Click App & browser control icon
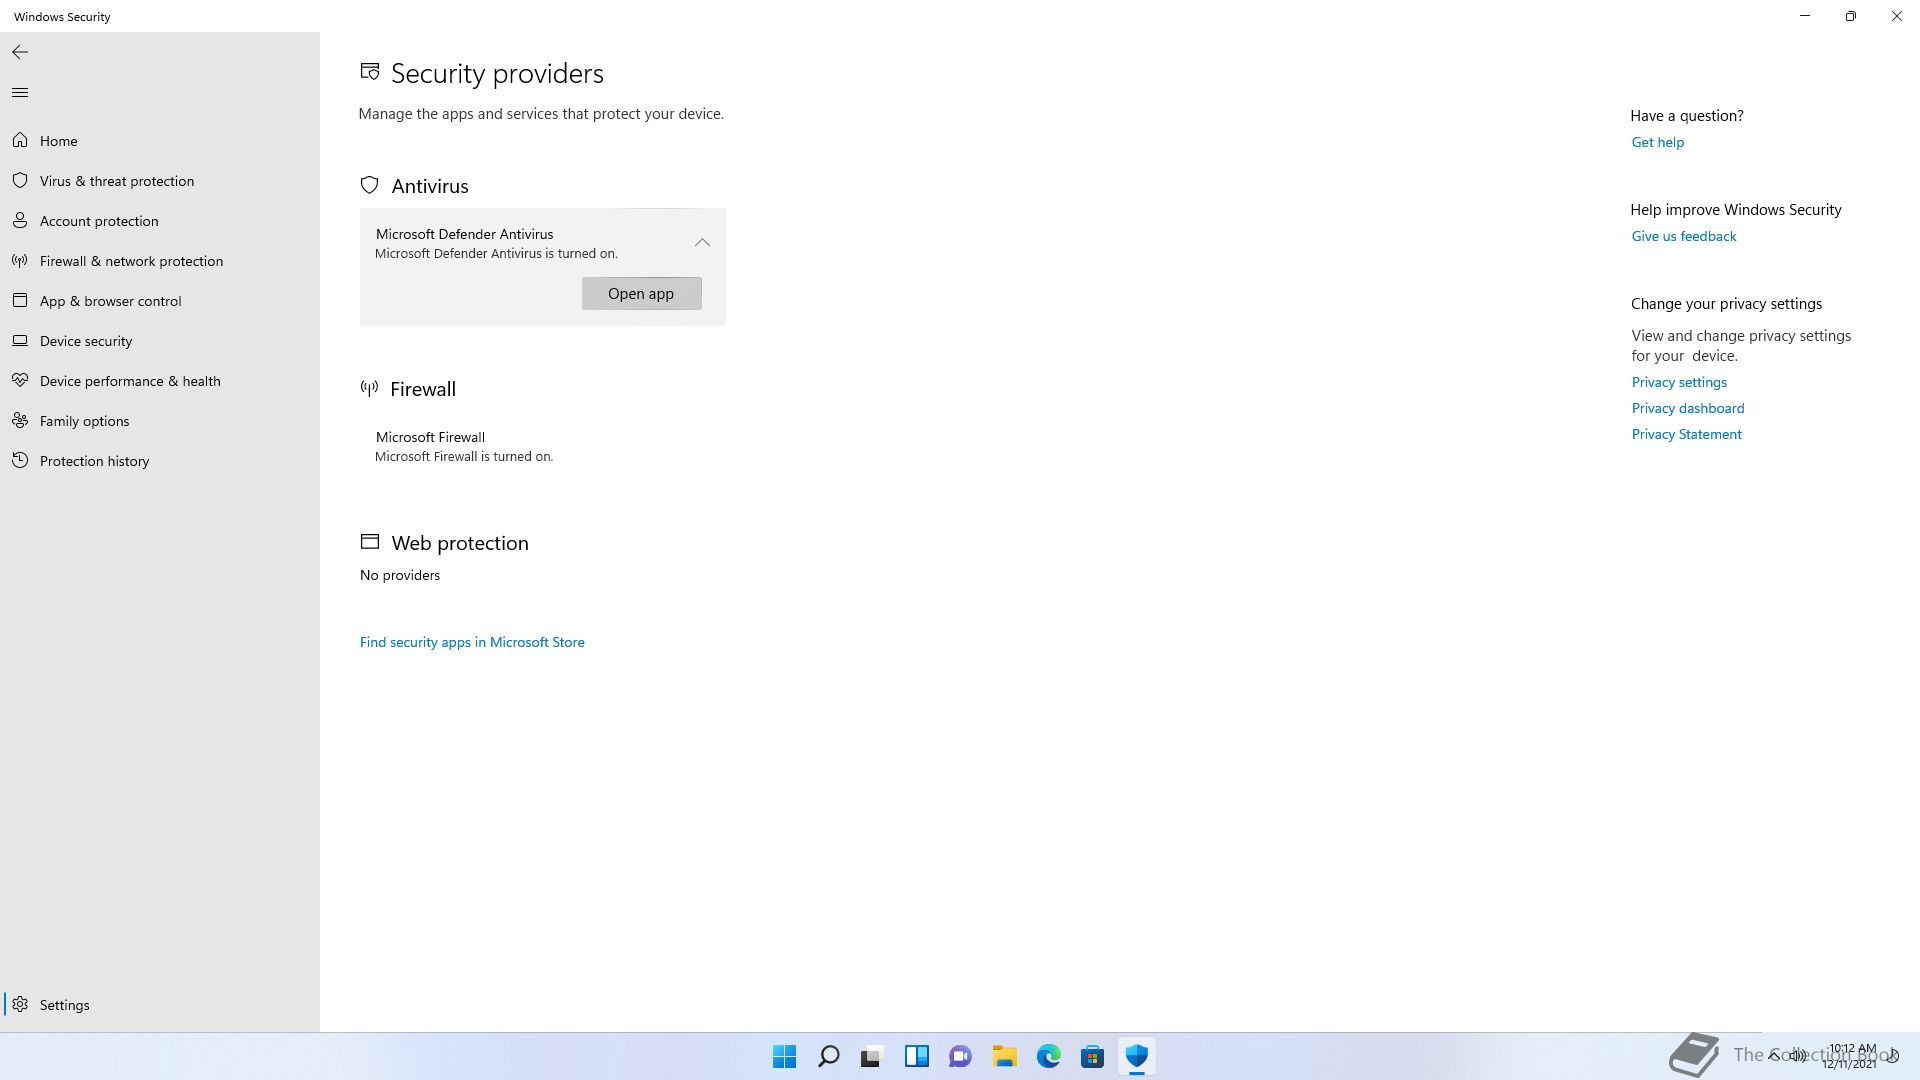Image resolution: width=1920 pixels, height=1080 pixels. pyautogui.click(x=20, y=300)
